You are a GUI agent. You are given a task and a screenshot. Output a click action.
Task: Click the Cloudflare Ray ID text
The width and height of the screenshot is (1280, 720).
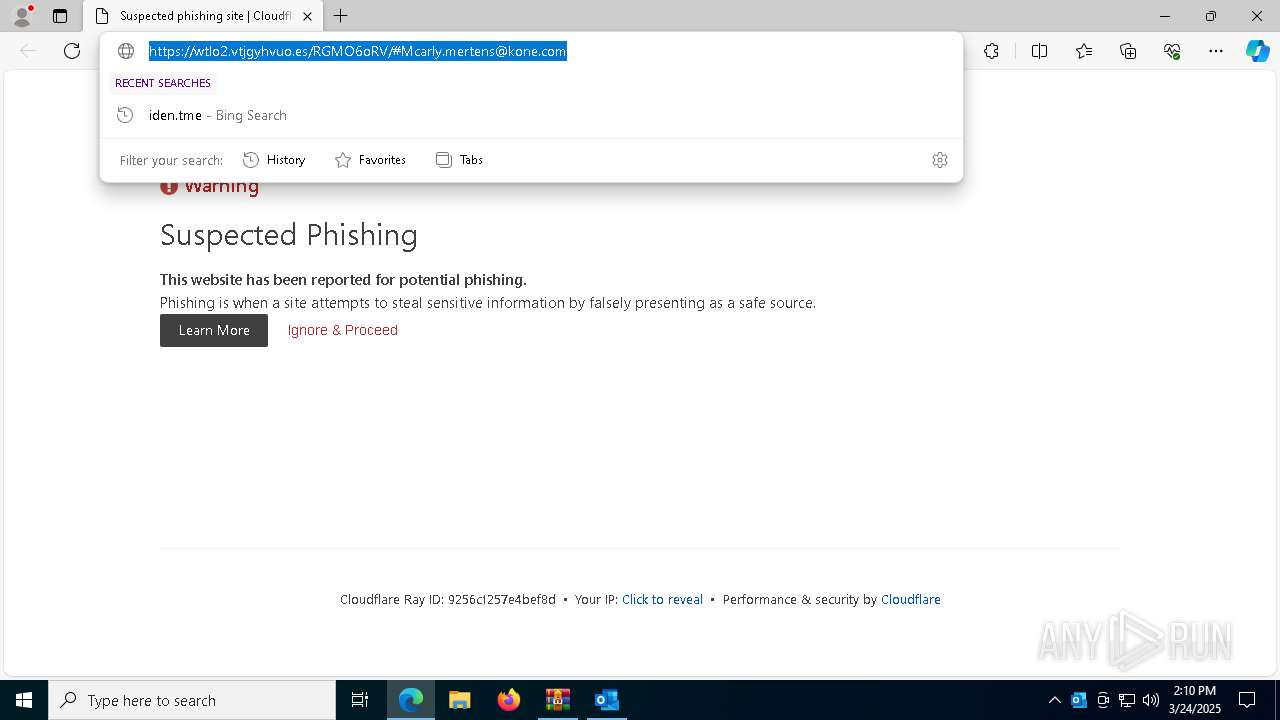click(x=448, y=600)
